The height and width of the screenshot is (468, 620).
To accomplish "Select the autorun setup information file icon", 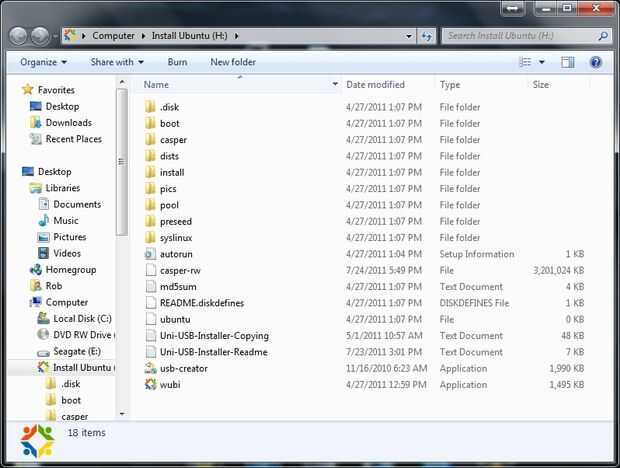I will (x=150, y=254).
